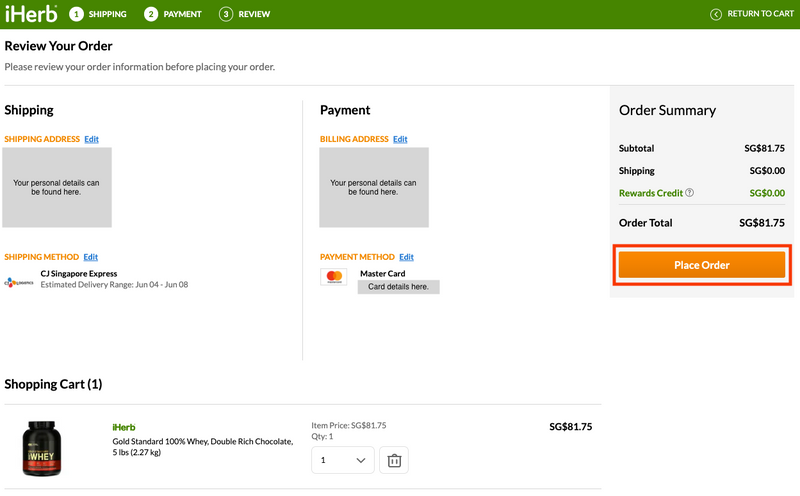Open the whey protein product thumbnail

(42, 449)
